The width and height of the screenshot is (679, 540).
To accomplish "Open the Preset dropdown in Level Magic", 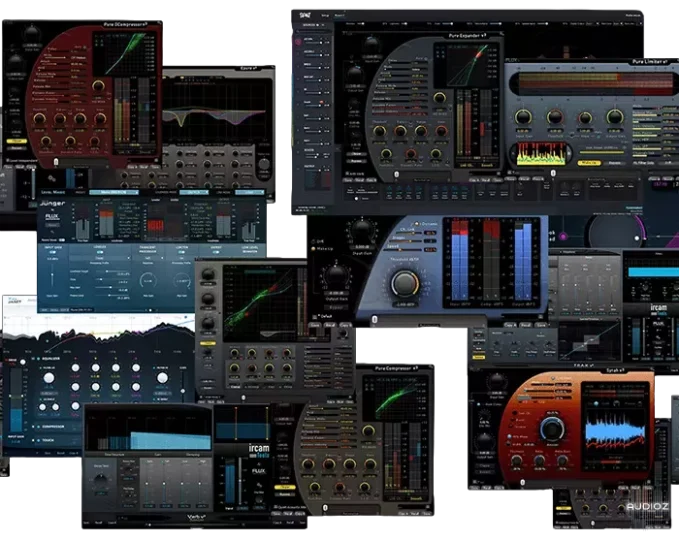I will (114, 192).
